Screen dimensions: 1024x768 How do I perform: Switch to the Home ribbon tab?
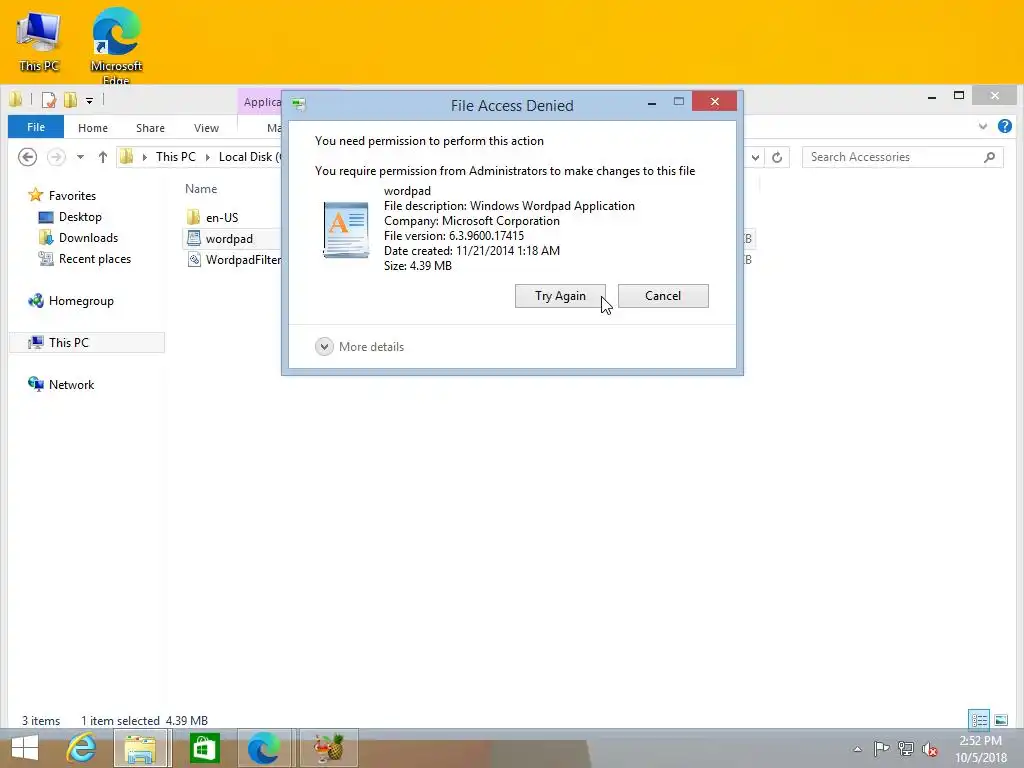click(93, 128)
